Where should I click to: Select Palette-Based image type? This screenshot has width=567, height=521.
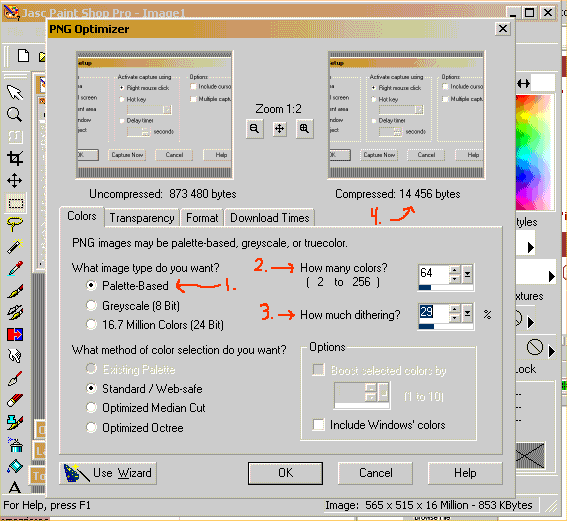[x=91, y=286]
